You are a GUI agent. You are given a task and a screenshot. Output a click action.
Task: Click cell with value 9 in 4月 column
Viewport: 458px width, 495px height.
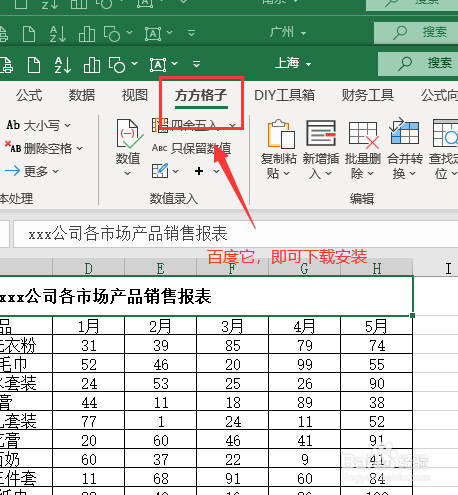pos(304,459)
